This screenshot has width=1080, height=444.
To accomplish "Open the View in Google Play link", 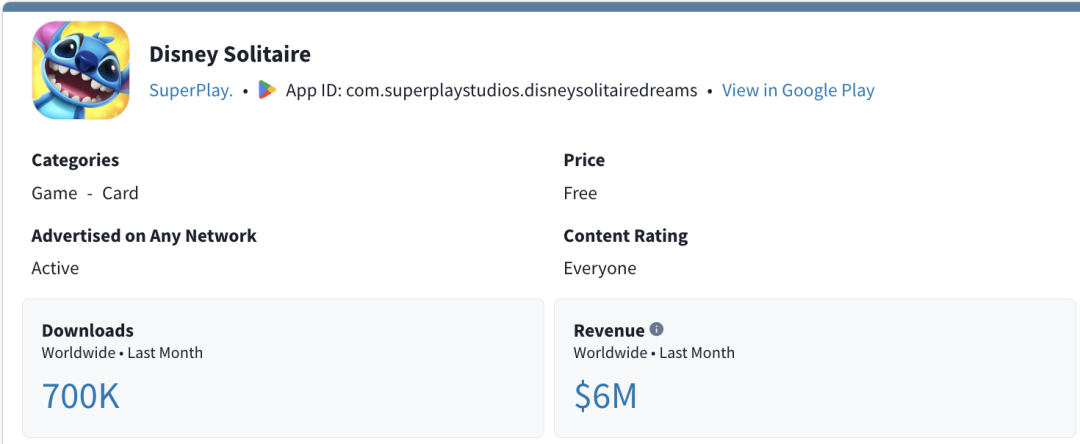I will coord(798,90).
